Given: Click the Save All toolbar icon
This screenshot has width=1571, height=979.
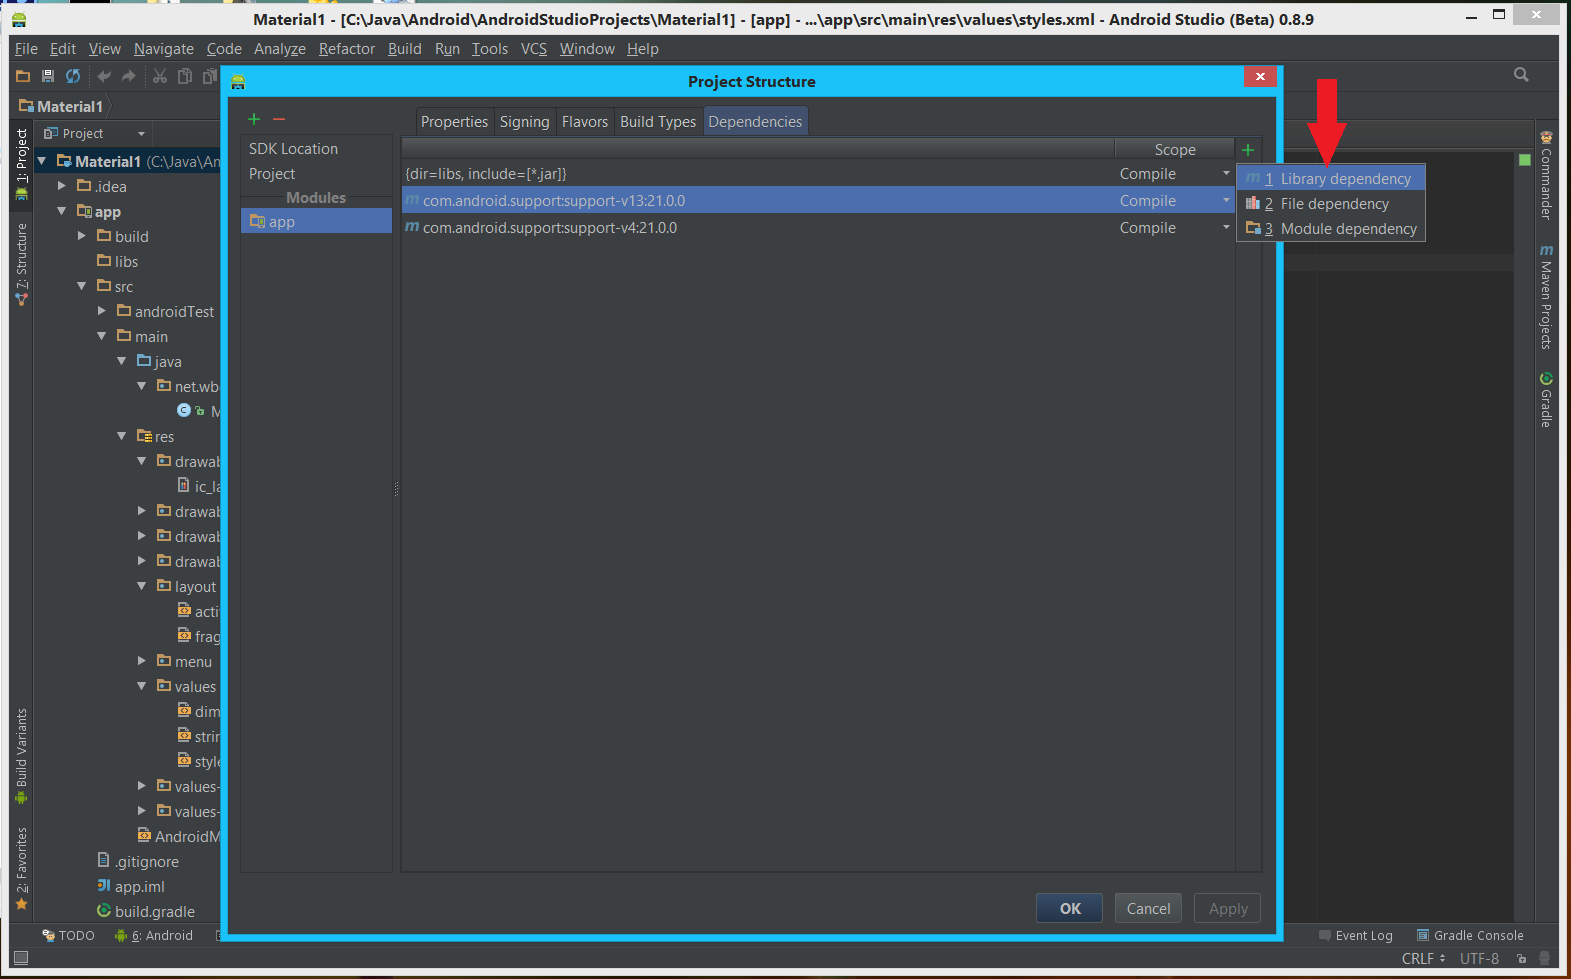Looking at the screenshot, I should pos(47,76).
